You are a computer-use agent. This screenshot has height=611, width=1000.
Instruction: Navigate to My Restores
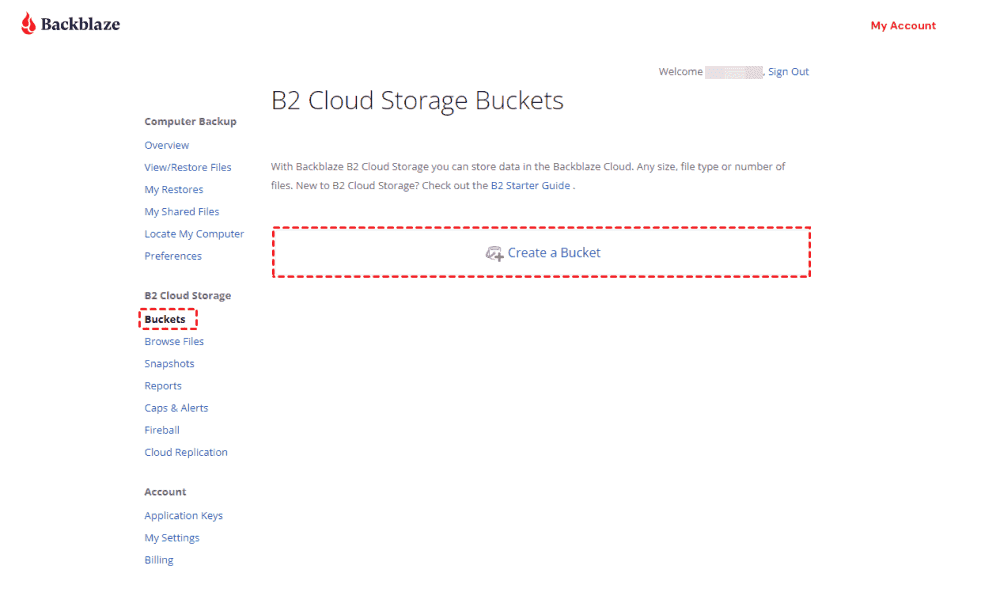pos(173,190)
